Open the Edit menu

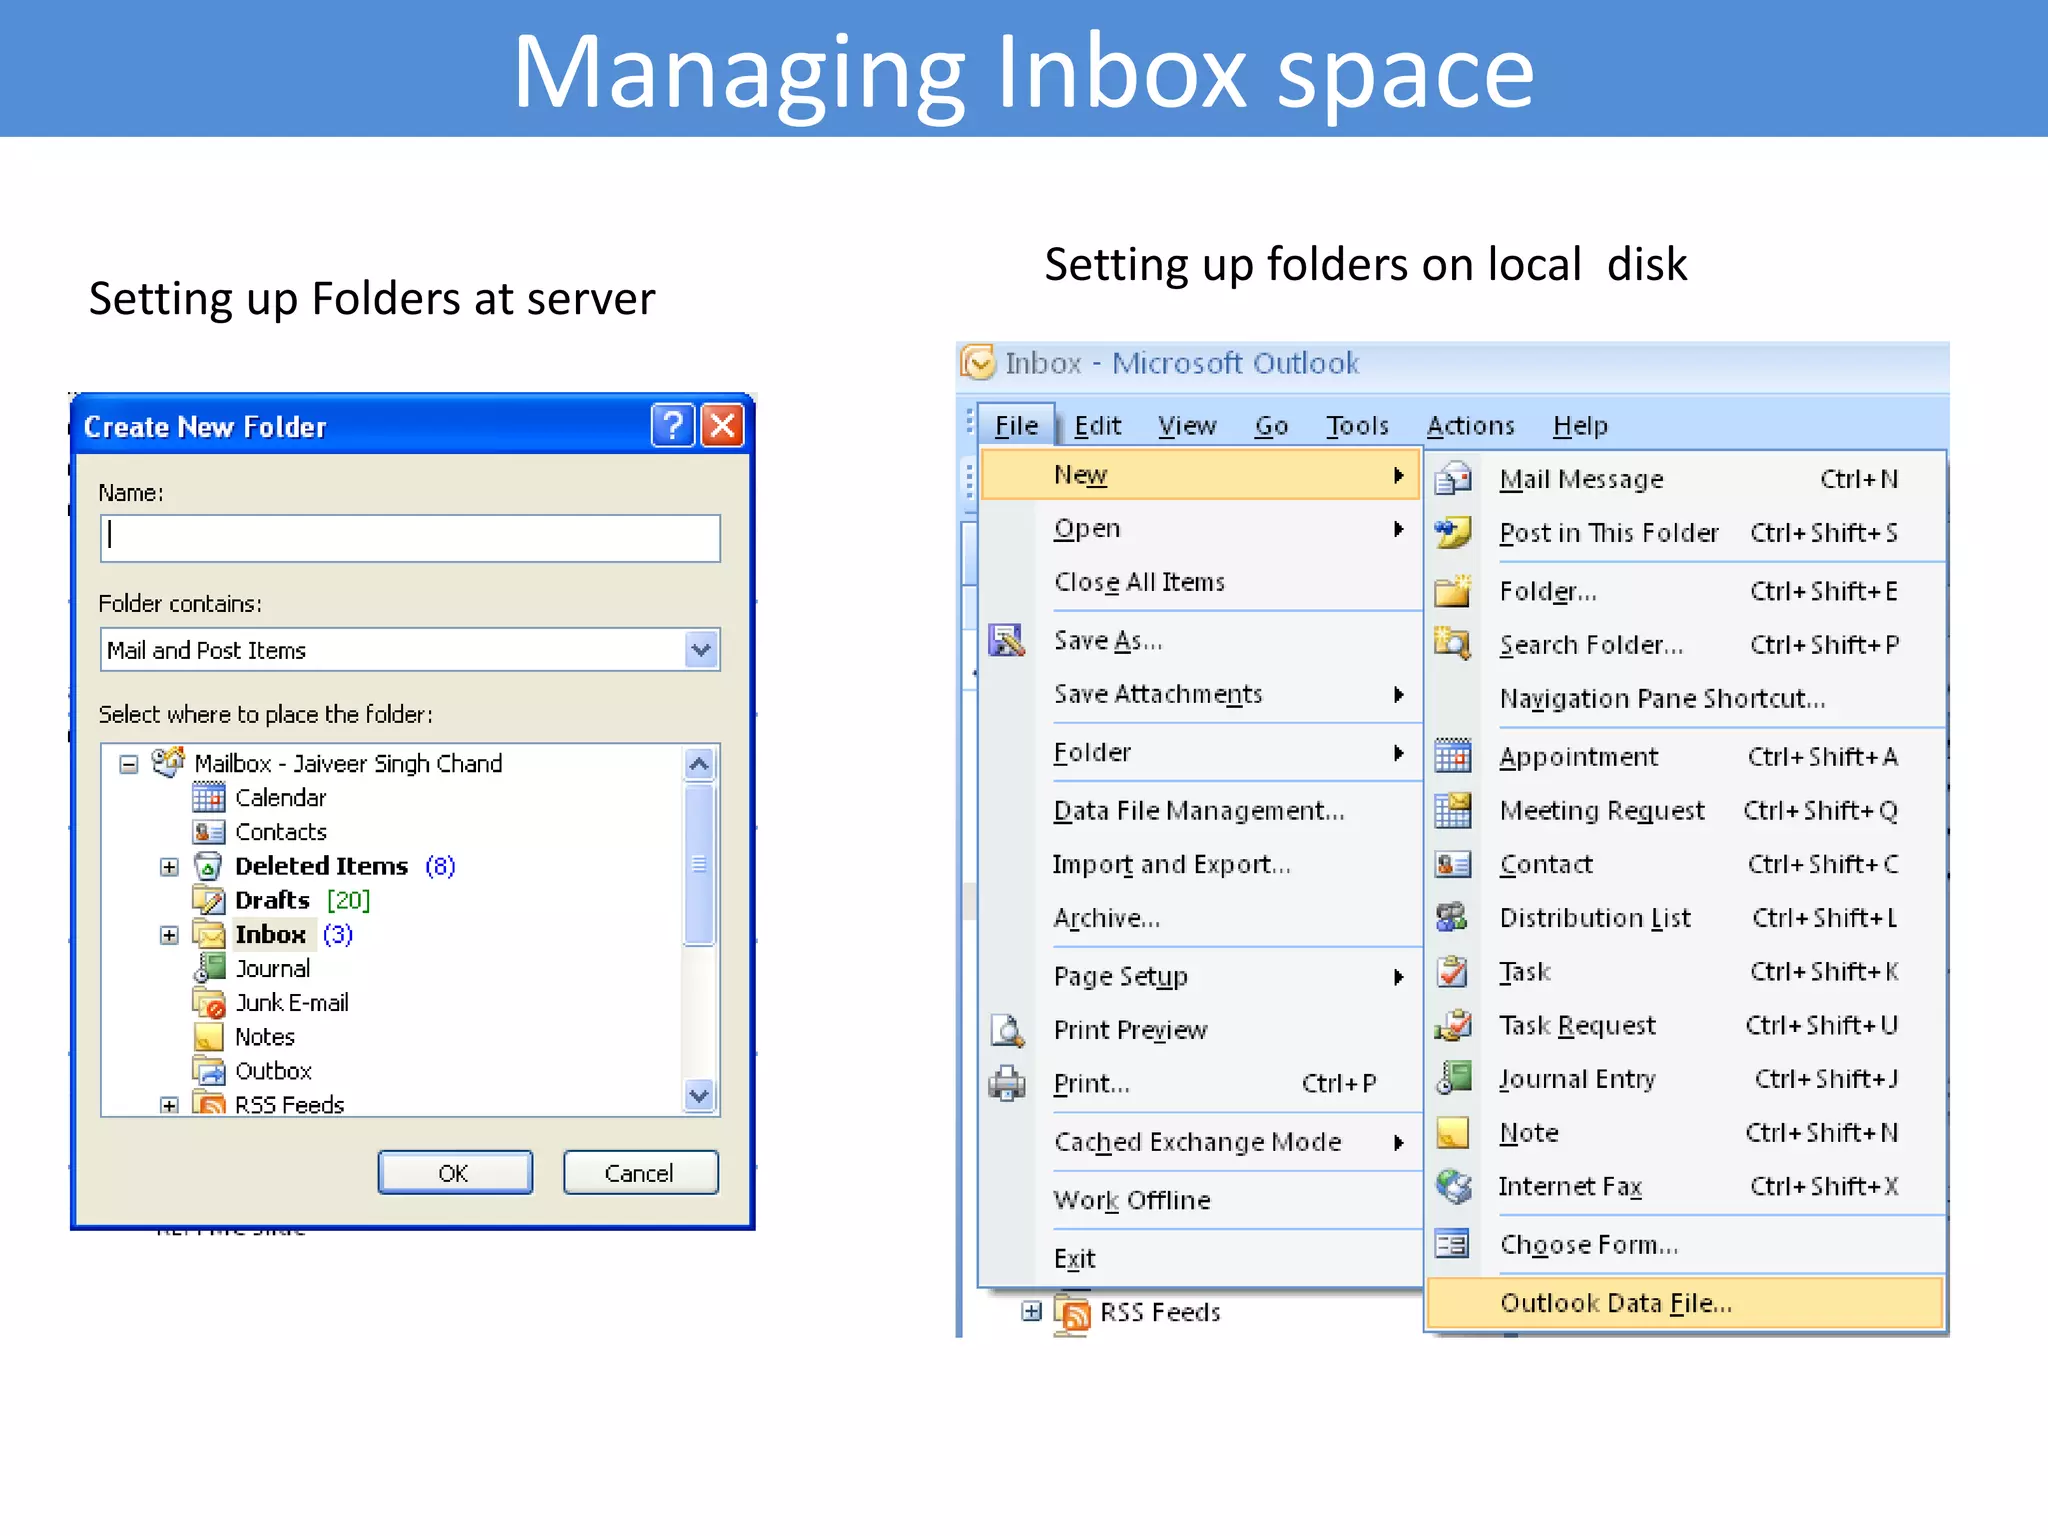(1097, 426)
